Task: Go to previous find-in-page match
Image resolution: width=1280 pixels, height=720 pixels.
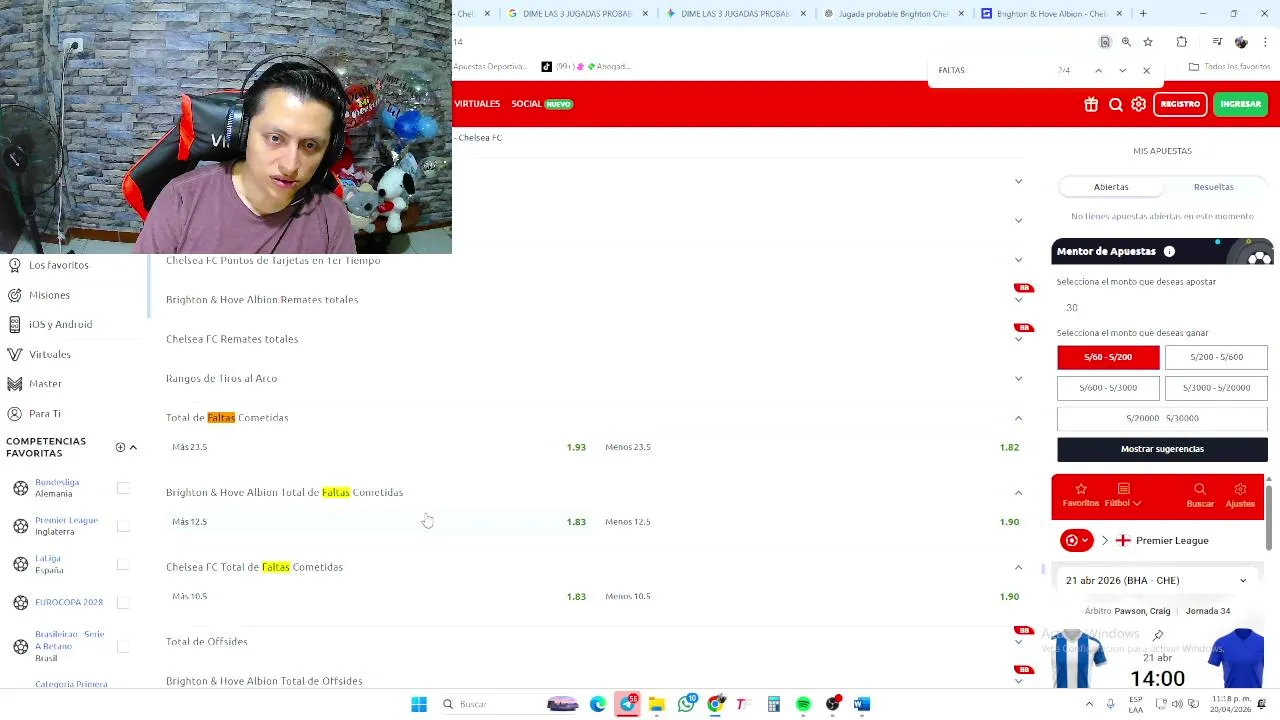Action: [x=1098, y=70]
